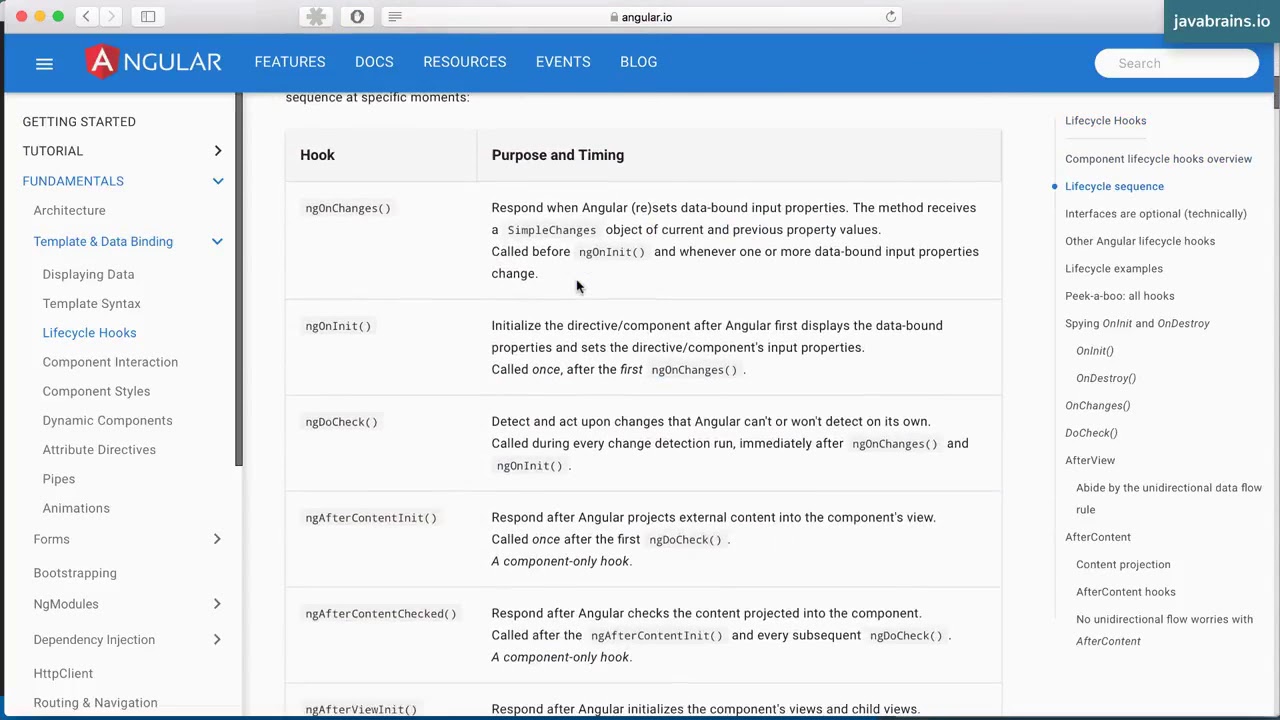Jump to DoCheck() in contents
1280x720 pixels.
pos(1091,433)
